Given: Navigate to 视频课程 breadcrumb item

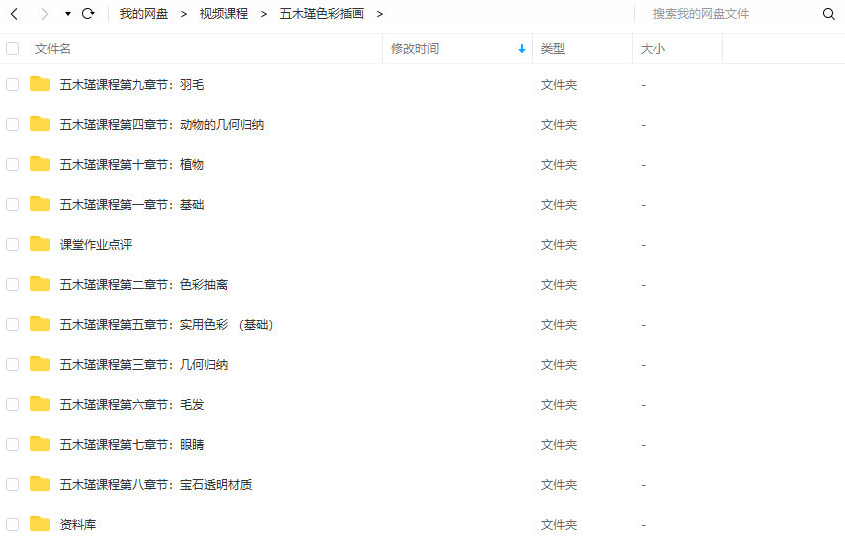Looking at the screenshot, I should click(x=224, y=14).
